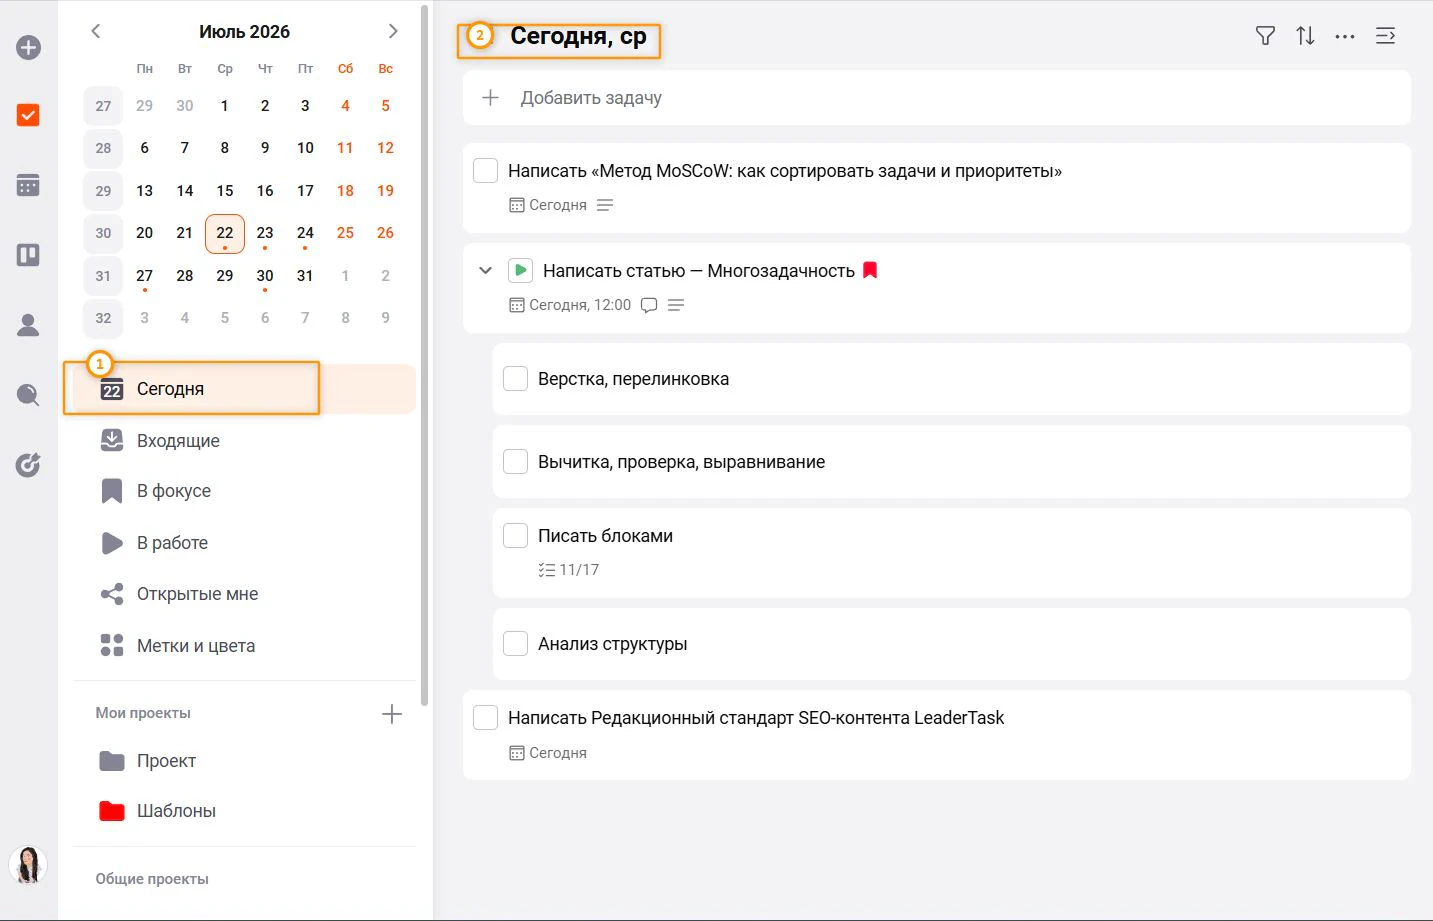Open the sort arrows icon
The height and width of the screenshot is (921, 1433).
(1305, 36)
